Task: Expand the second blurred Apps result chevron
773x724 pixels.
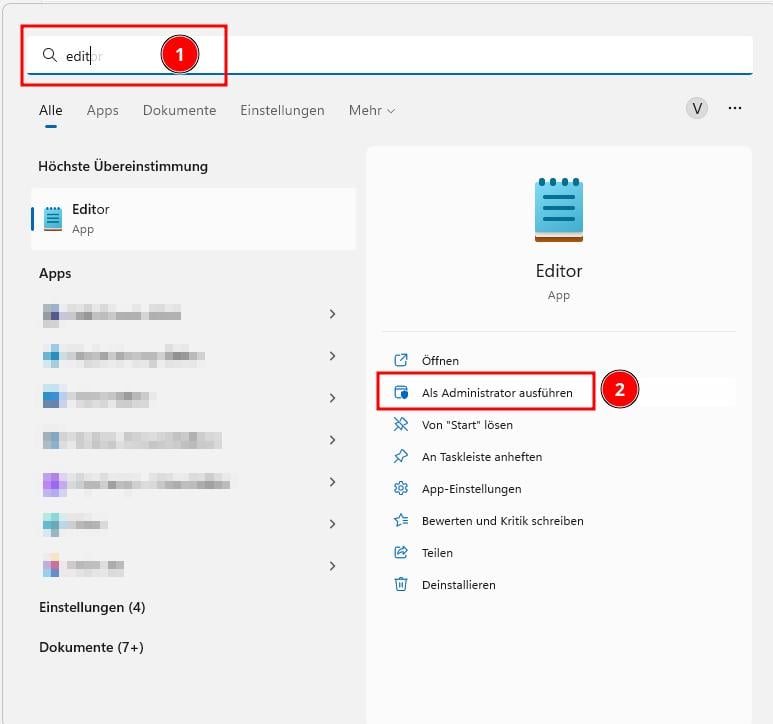Action: click(x=332, y=356)
